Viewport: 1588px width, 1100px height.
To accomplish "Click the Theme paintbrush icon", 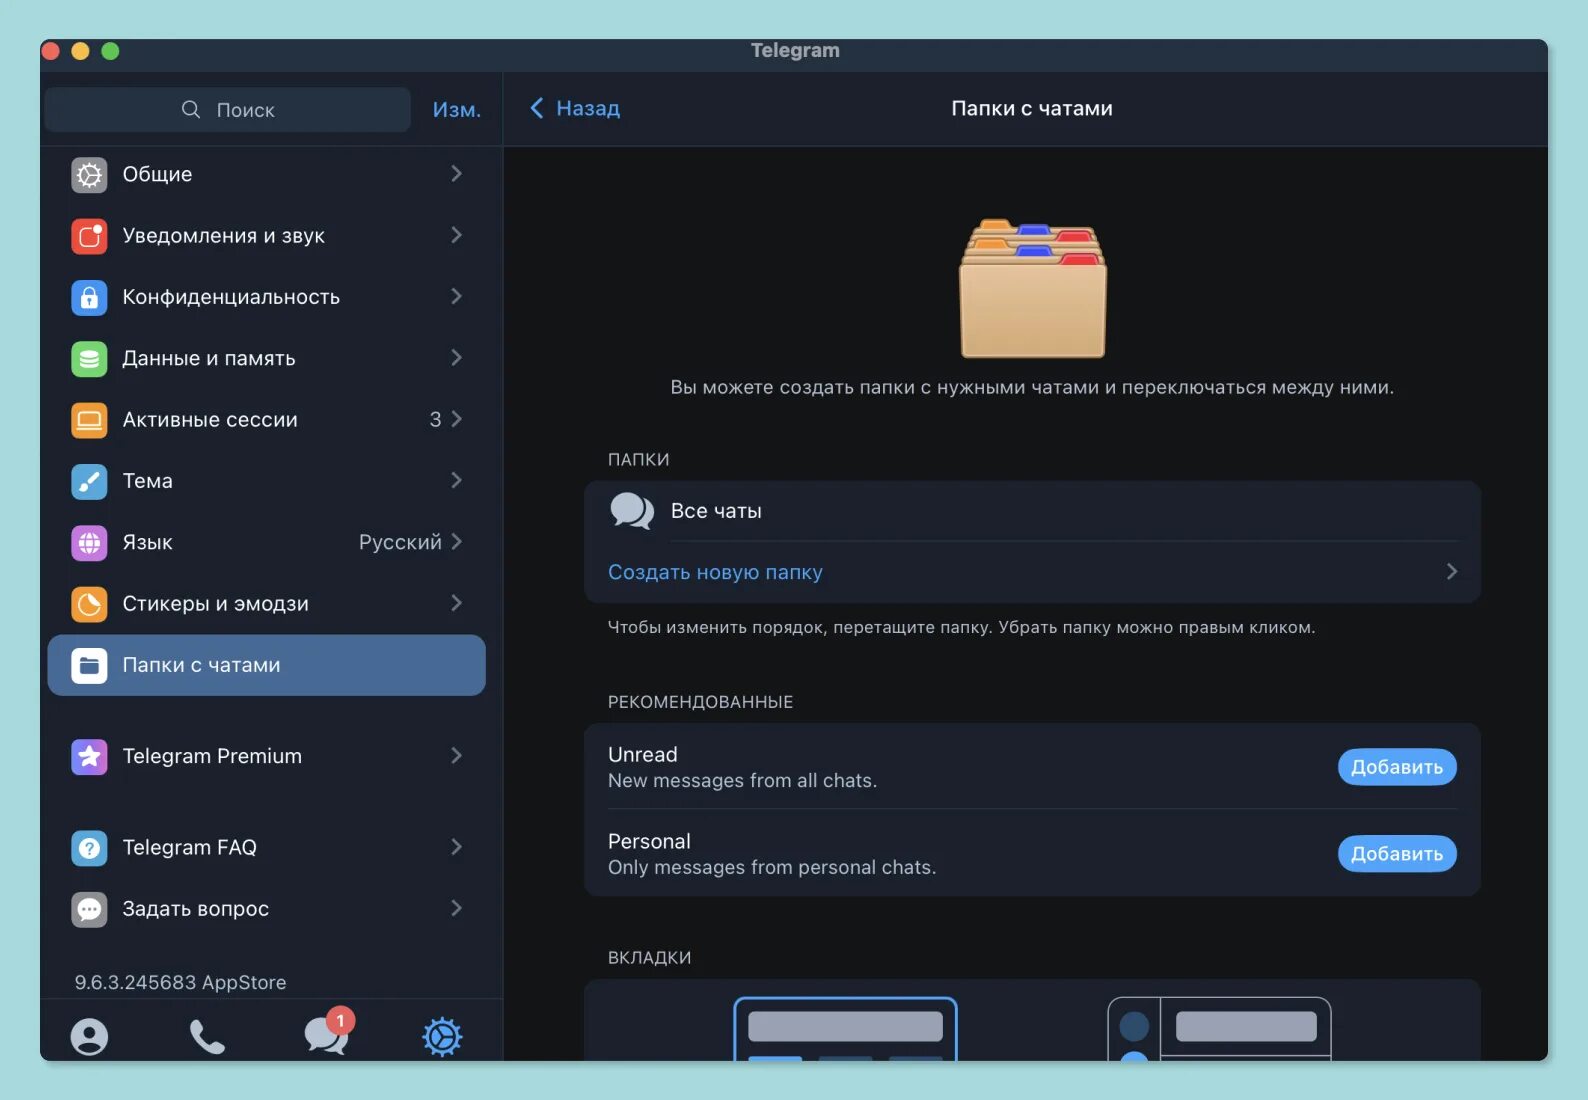I will [x=89, y=481].
